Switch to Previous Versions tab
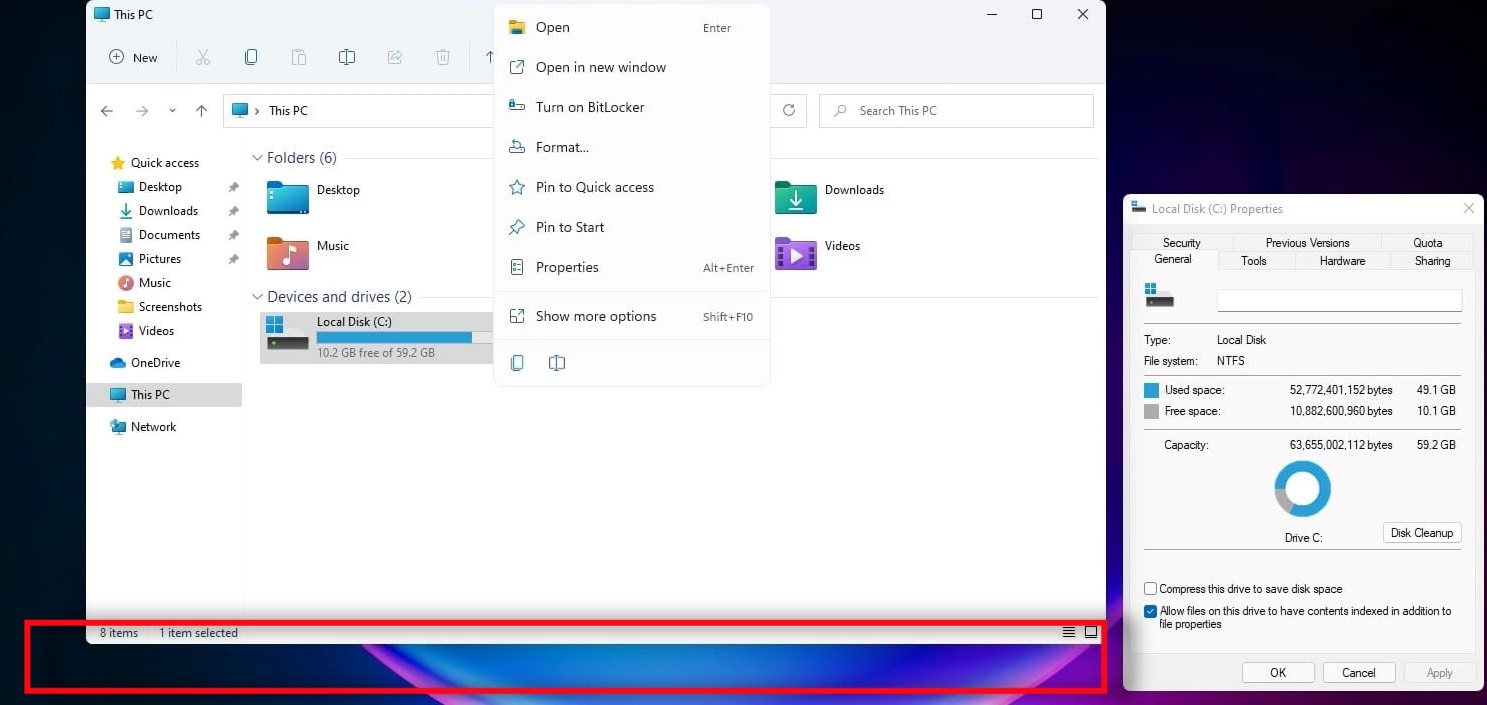The height and width of the screenshot is (705, 1487). (x=1307, y=242)
